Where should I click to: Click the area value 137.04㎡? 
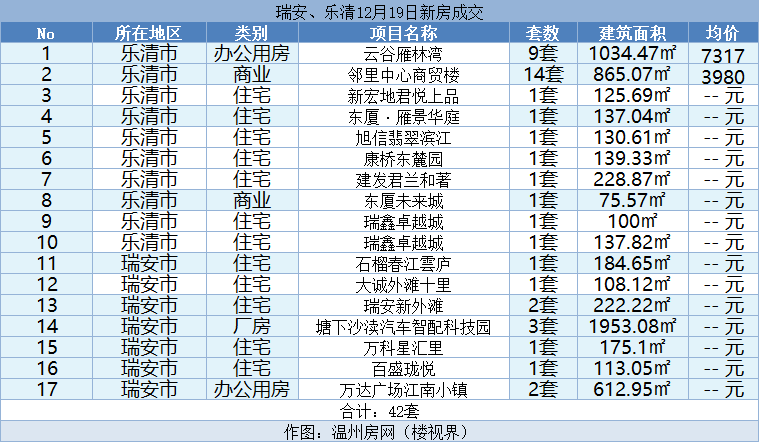632,116
